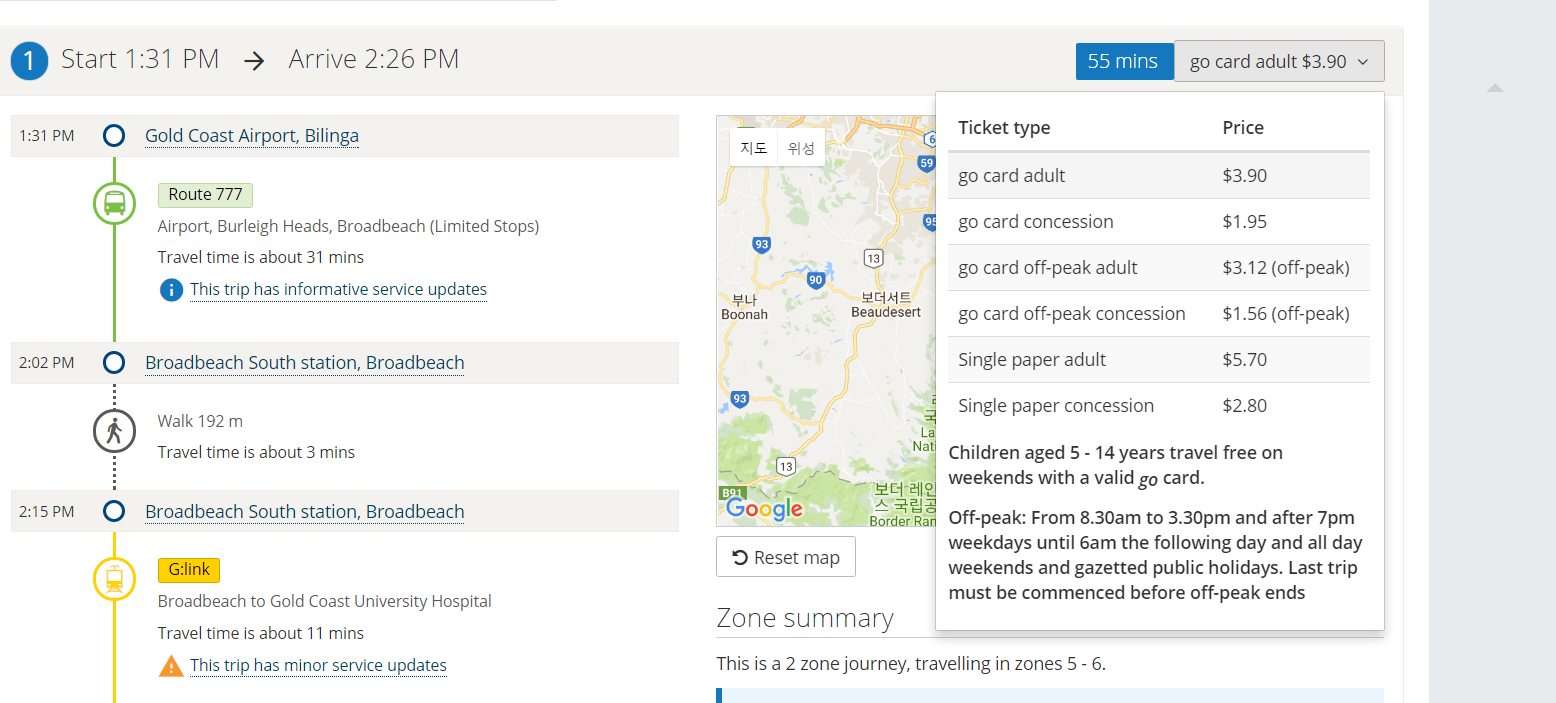The width and height of the screenshot is (1556, 703).
Task: Click the 55 mins duration badge
Action: click(x=1123, y=61)
